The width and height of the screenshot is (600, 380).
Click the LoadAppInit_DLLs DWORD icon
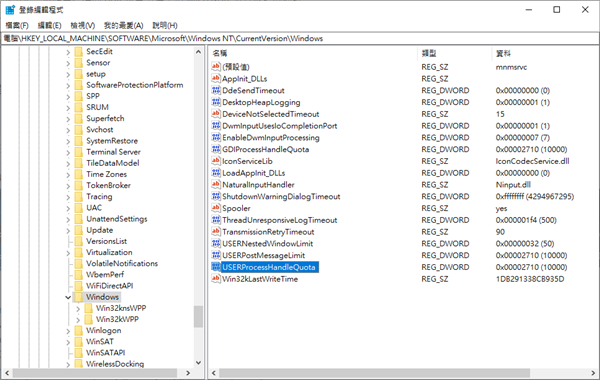pyautogui.click(x=216, y=173)
